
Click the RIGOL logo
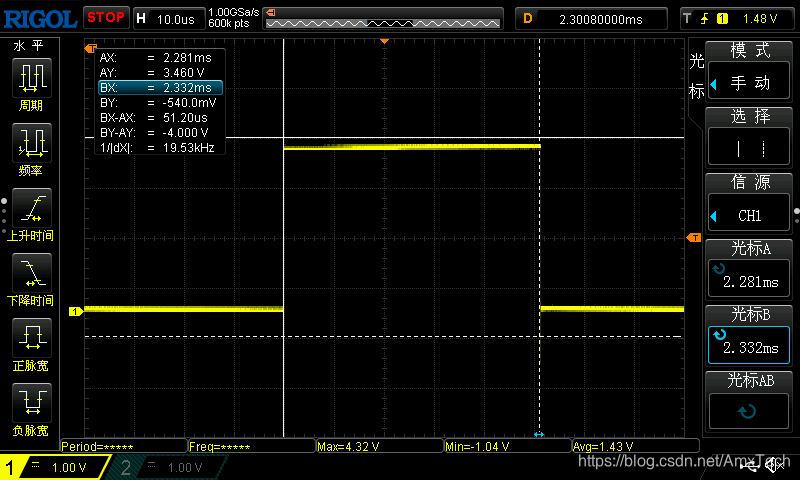coord(40,19)
